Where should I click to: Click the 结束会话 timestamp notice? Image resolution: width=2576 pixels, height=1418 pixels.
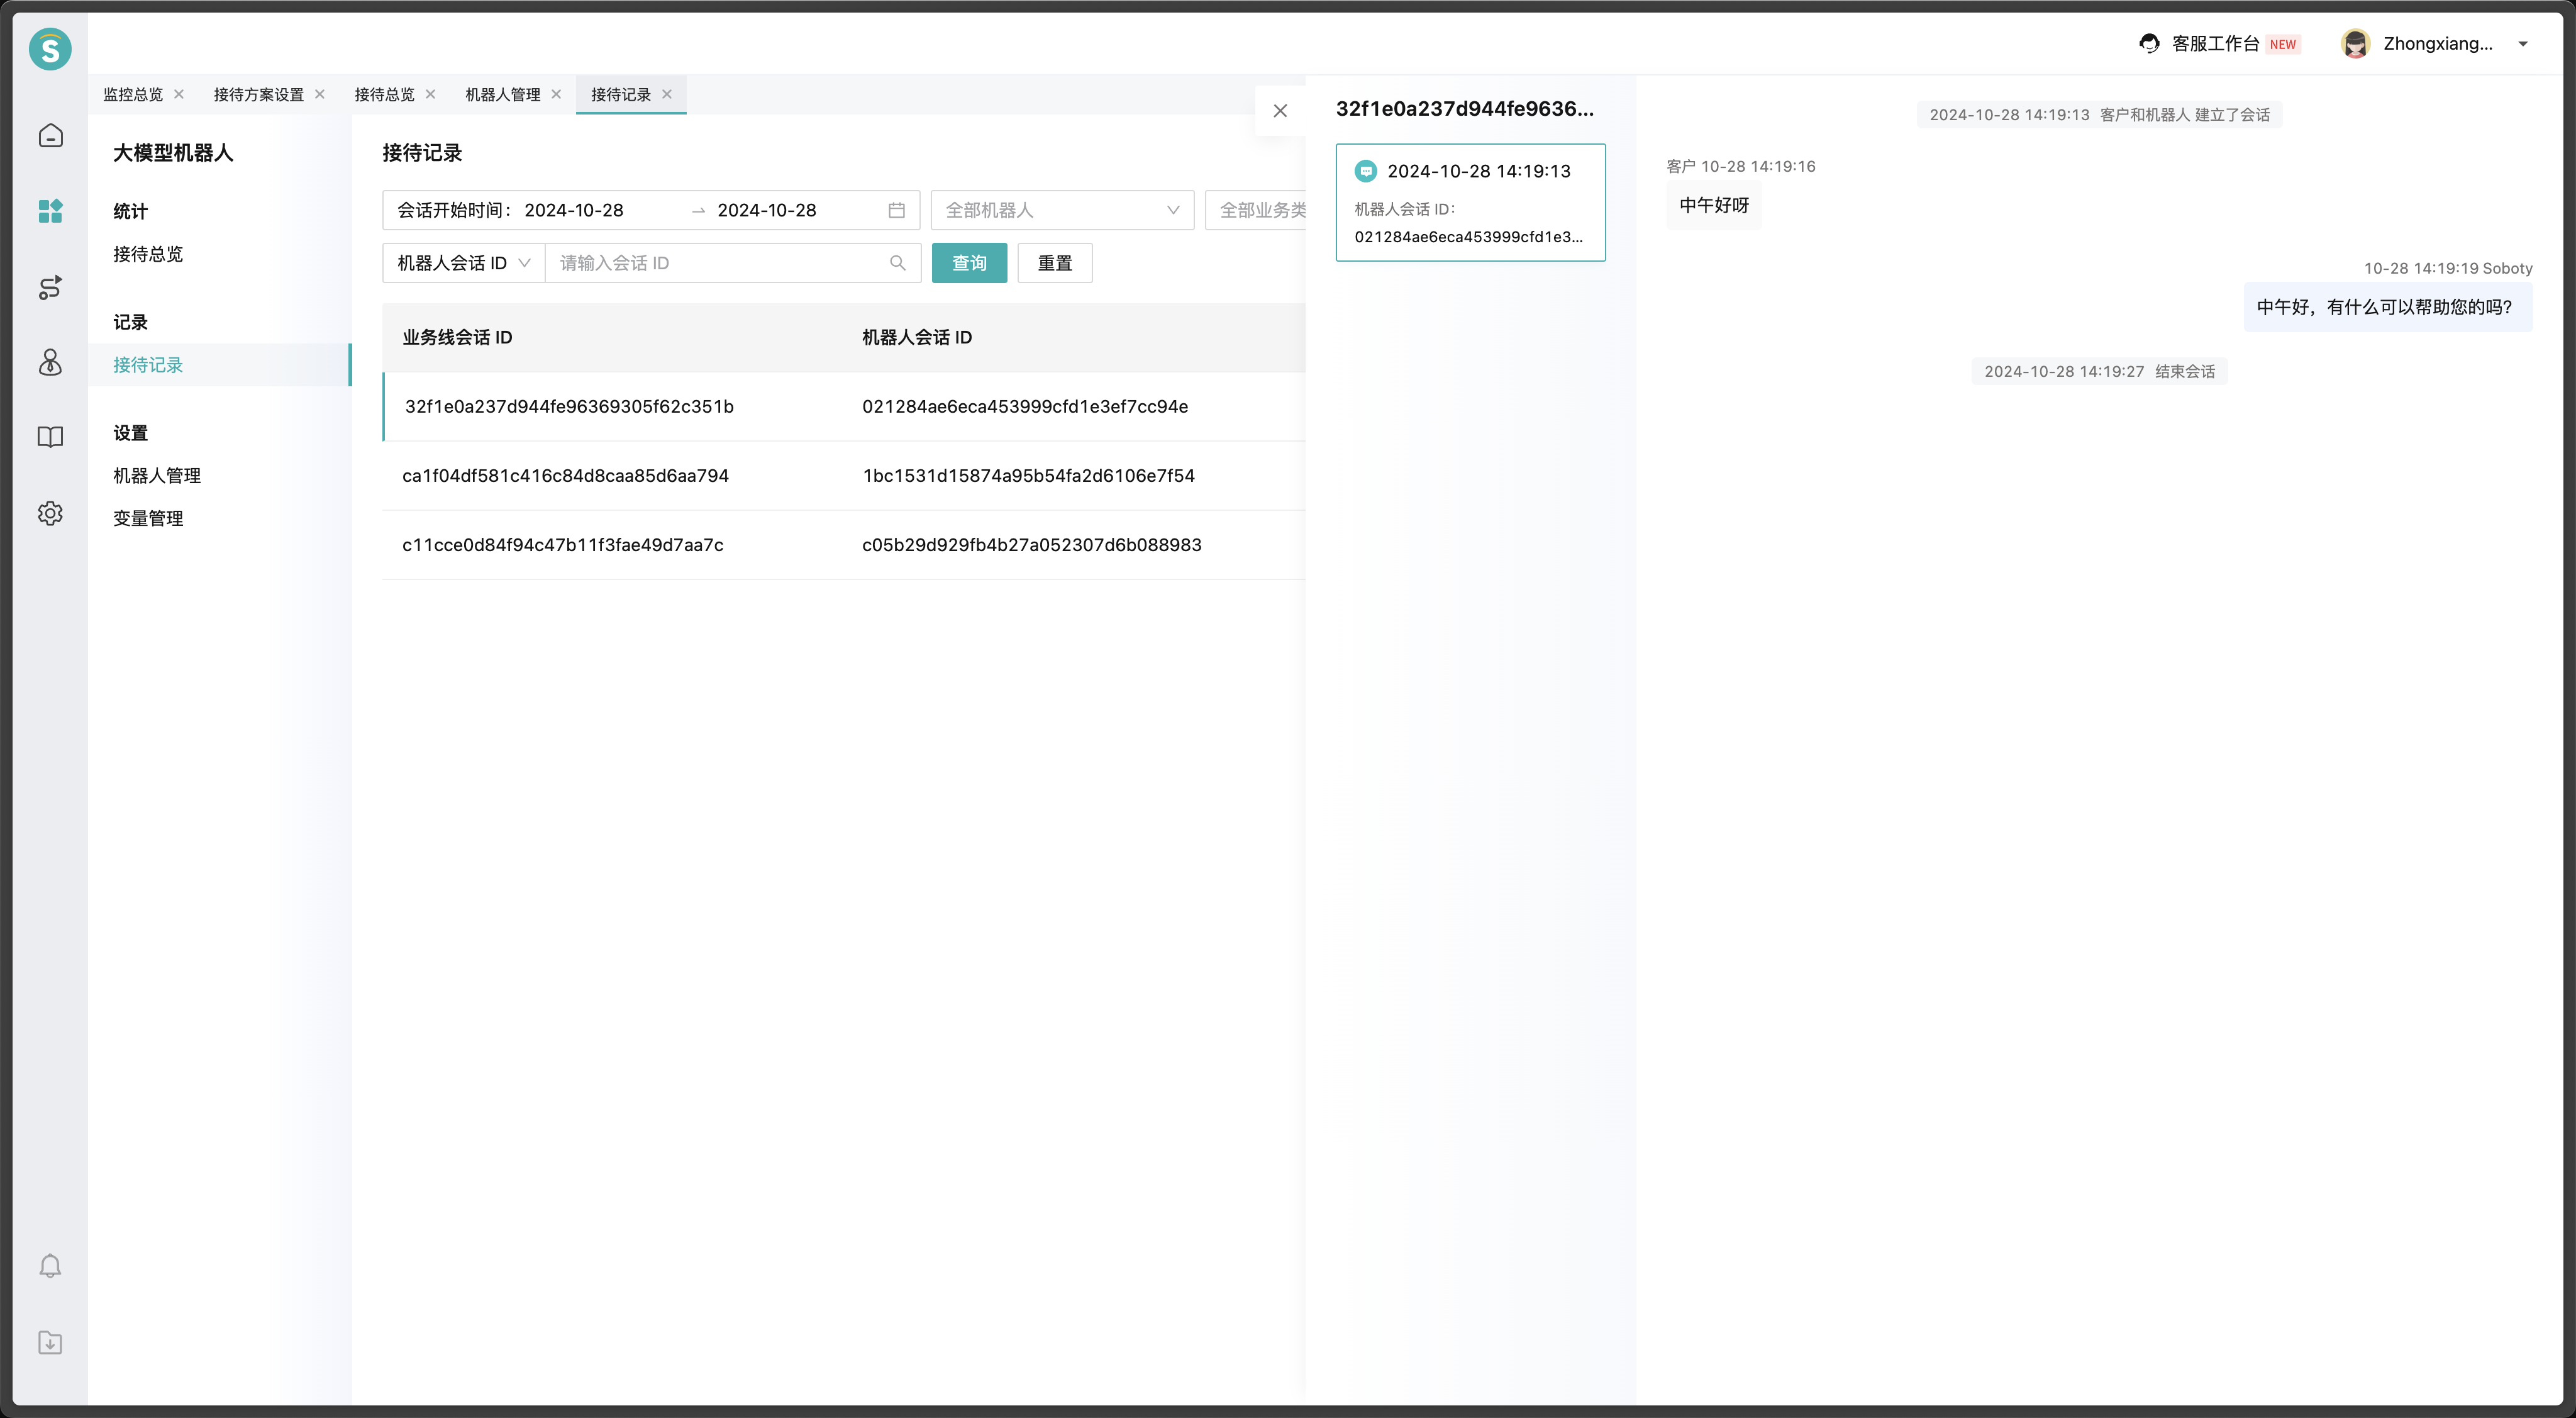click(2099, 371)
